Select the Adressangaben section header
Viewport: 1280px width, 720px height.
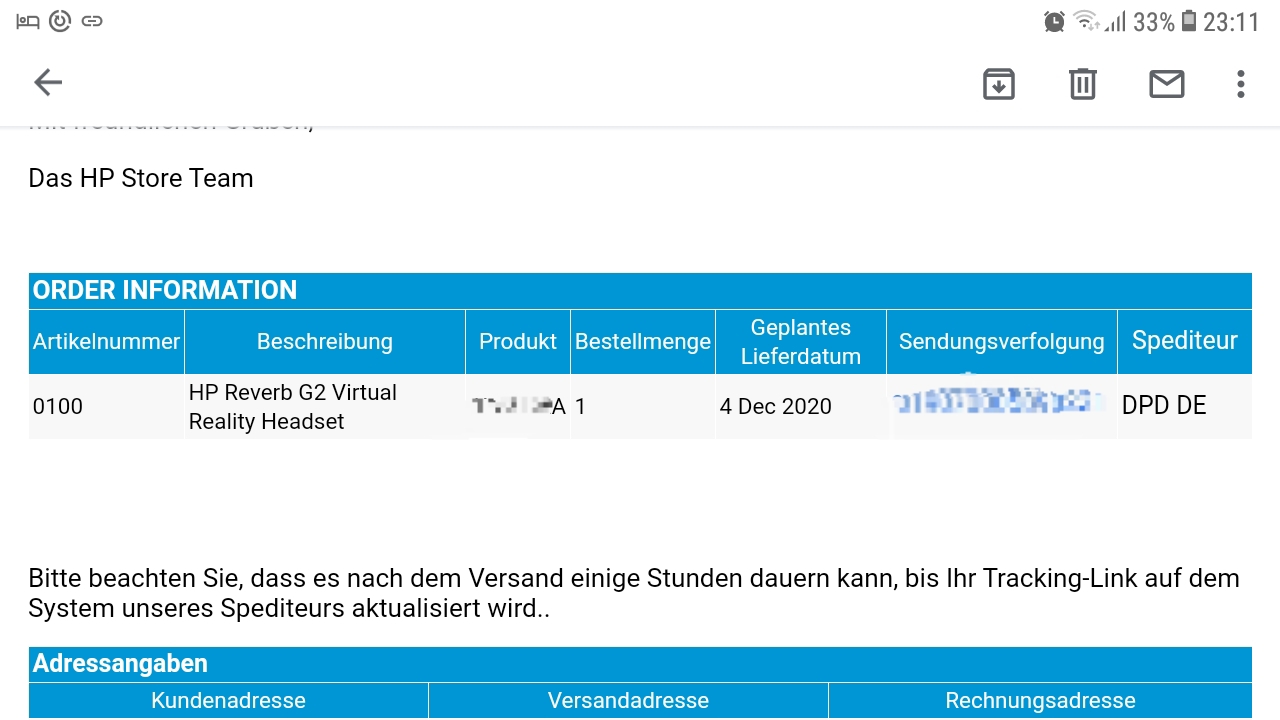pos(640,664)
